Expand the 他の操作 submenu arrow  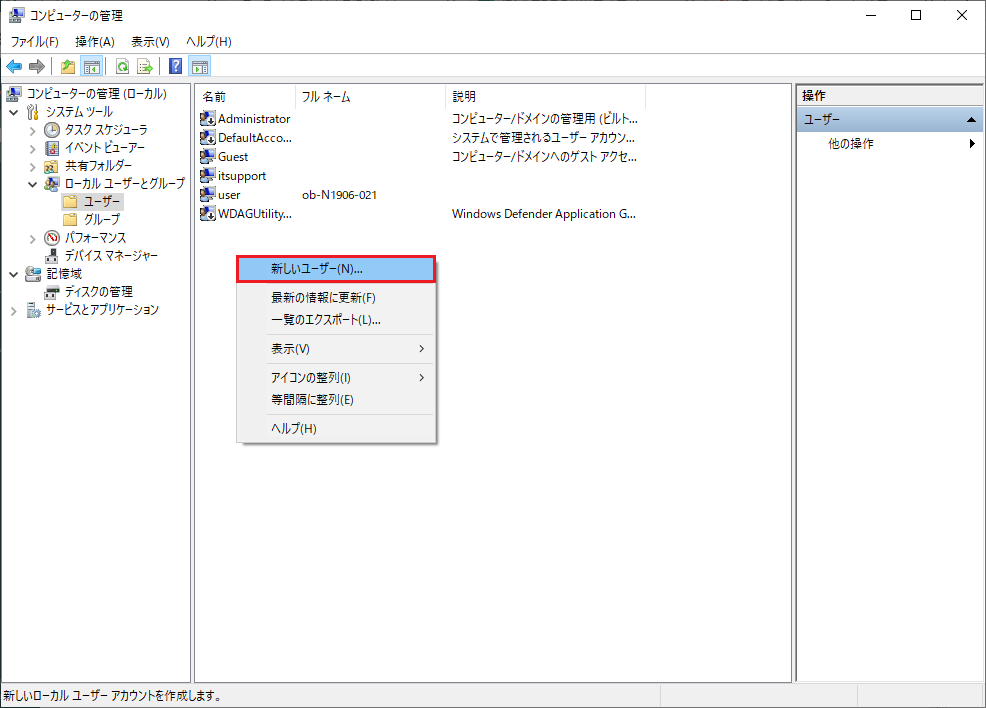coord(972,144)
